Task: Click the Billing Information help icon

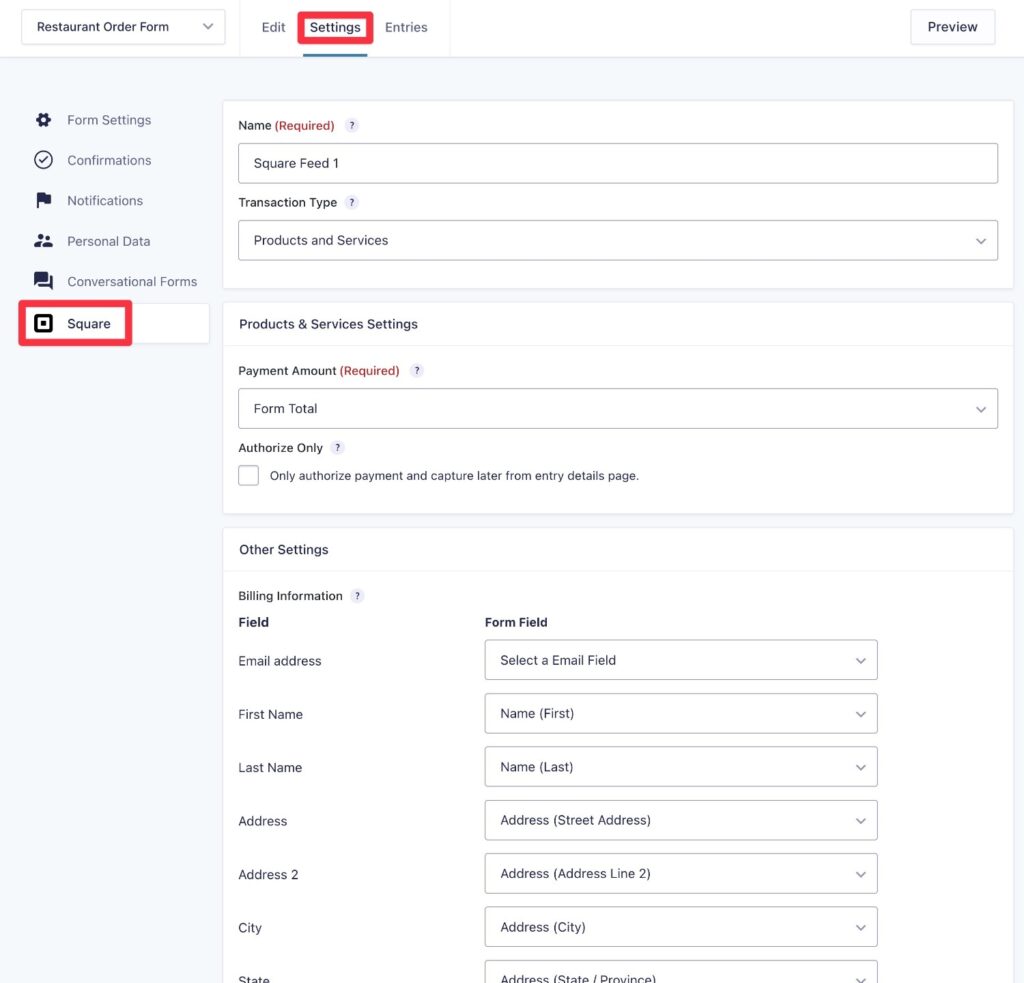Action: [x=357, y=595]
